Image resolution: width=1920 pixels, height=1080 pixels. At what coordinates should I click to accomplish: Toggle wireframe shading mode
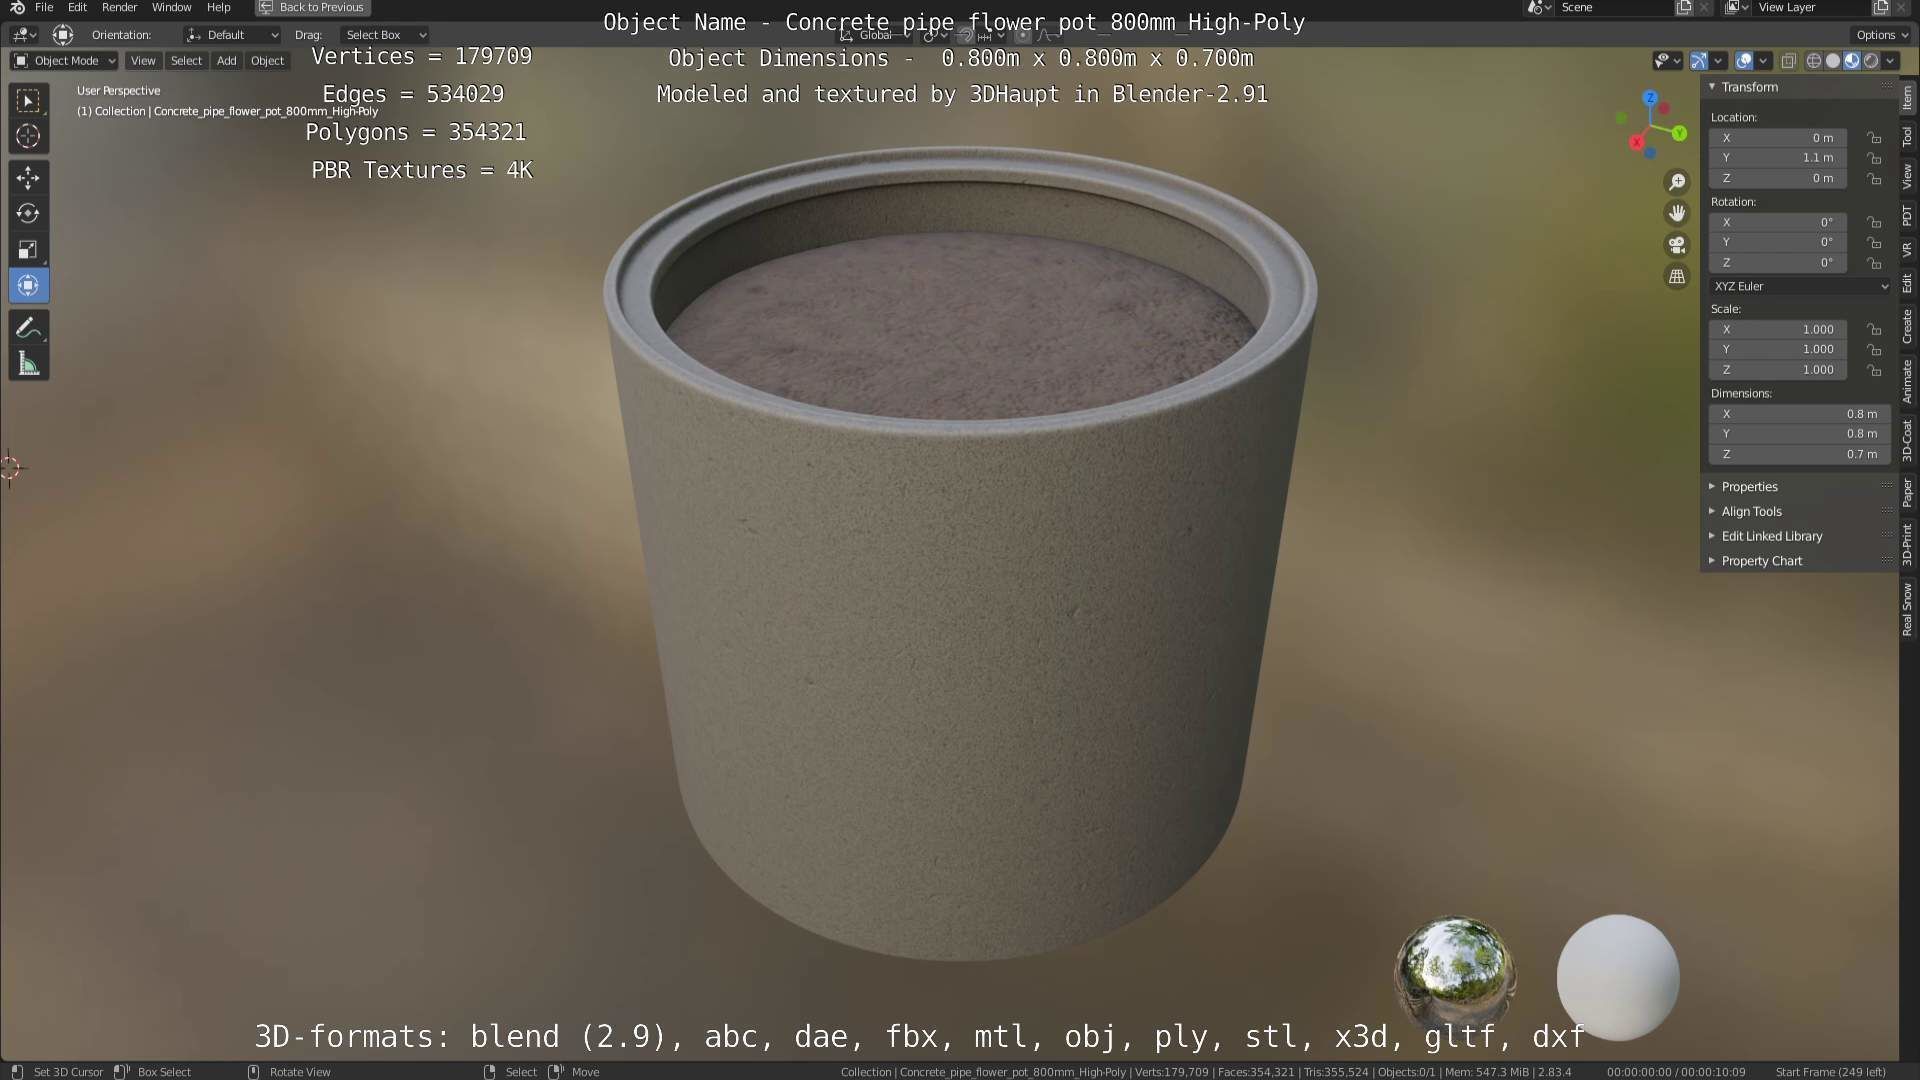tap(1814, 61)
